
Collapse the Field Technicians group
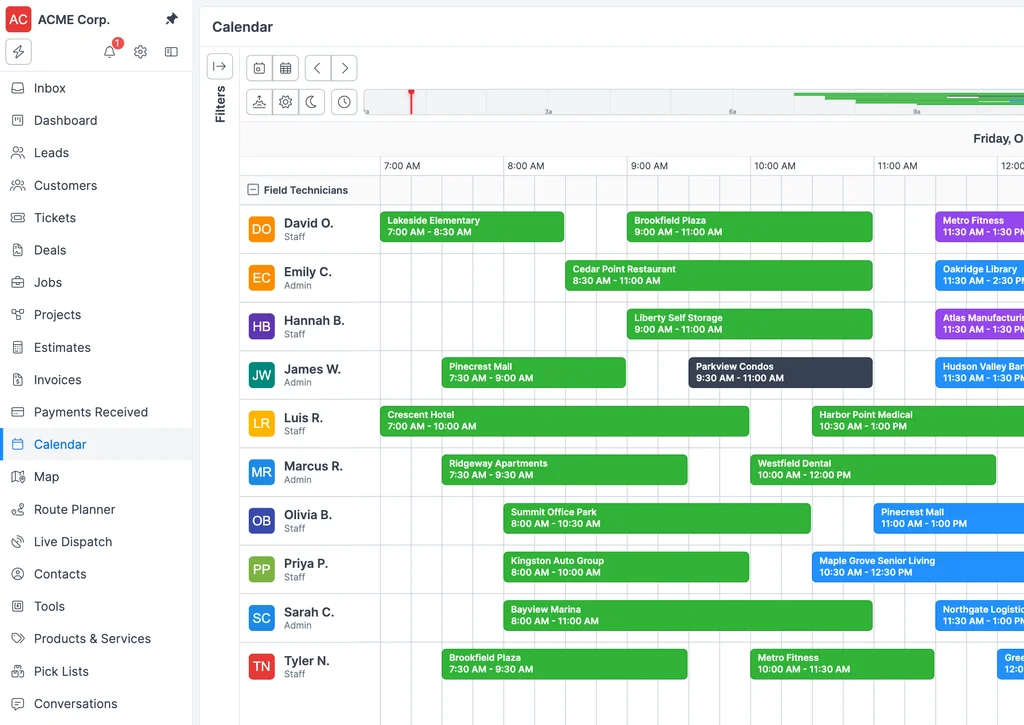(x=253, y=190)
